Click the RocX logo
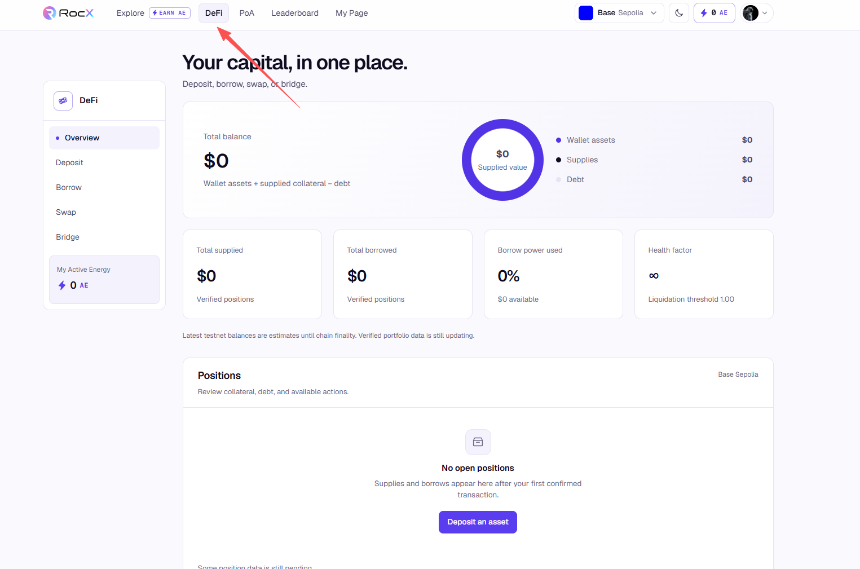 [x=68, y=13]
